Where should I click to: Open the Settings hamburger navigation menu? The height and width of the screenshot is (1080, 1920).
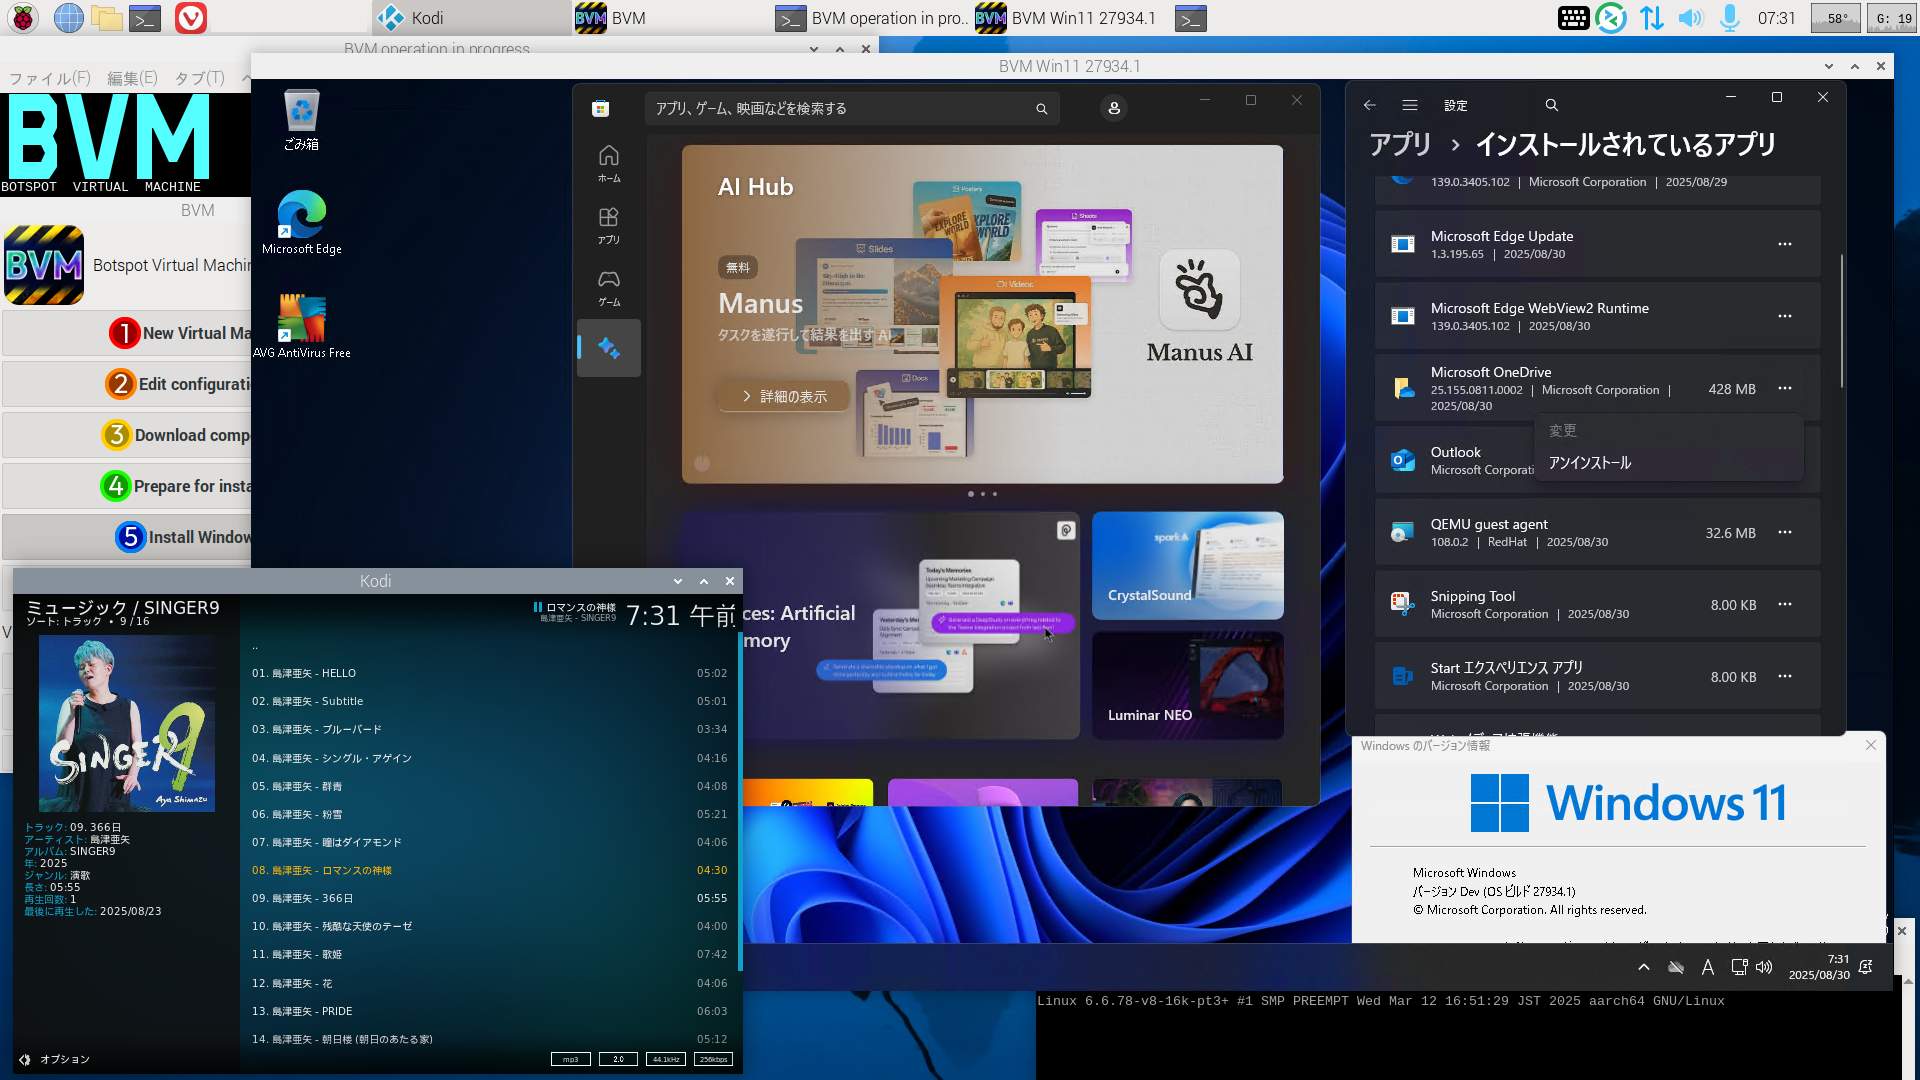1410,105
